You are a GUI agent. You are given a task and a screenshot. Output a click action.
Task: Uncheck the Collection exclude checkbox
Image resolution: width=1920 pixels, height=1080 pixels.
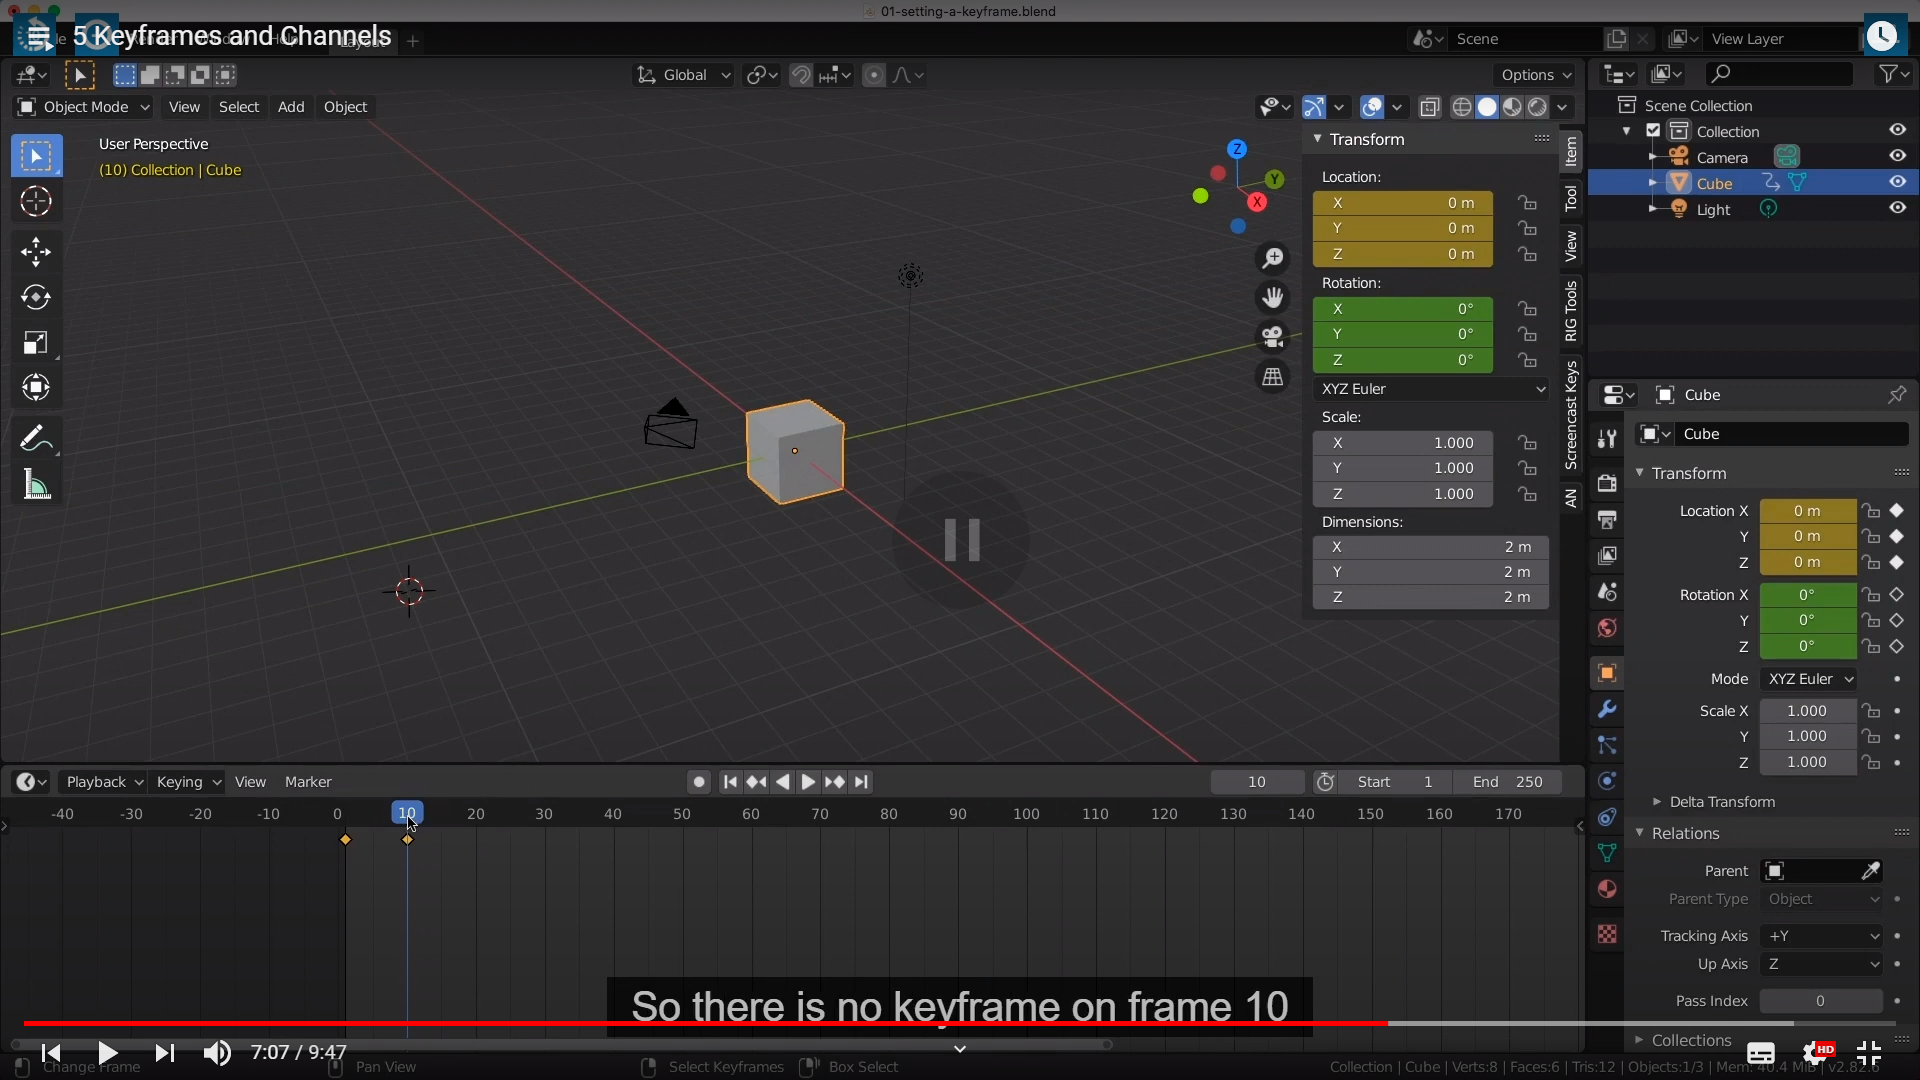tap(1653, 131)
